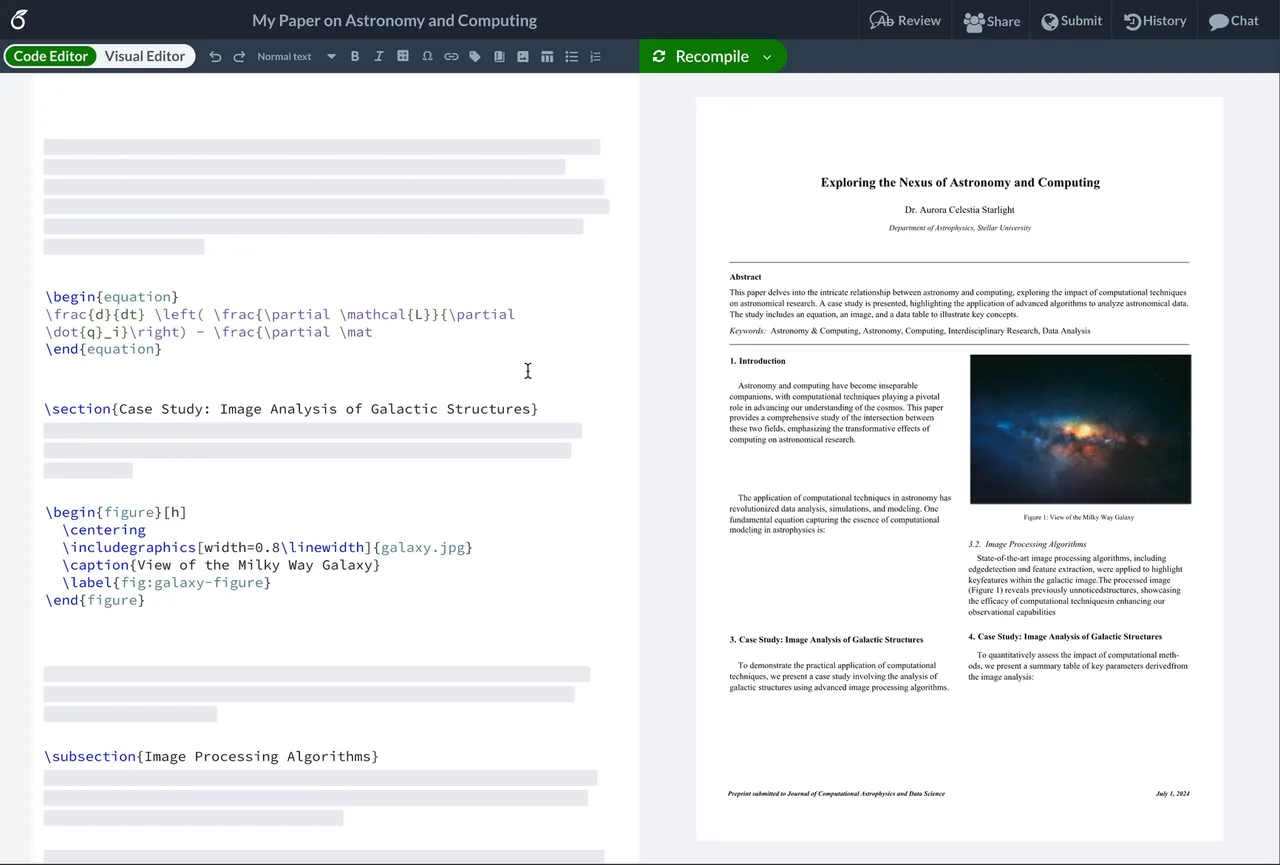Open the Review panel
Image resolution: width=1280 pixels, height=865 pixels.
(x=905, y=21)
